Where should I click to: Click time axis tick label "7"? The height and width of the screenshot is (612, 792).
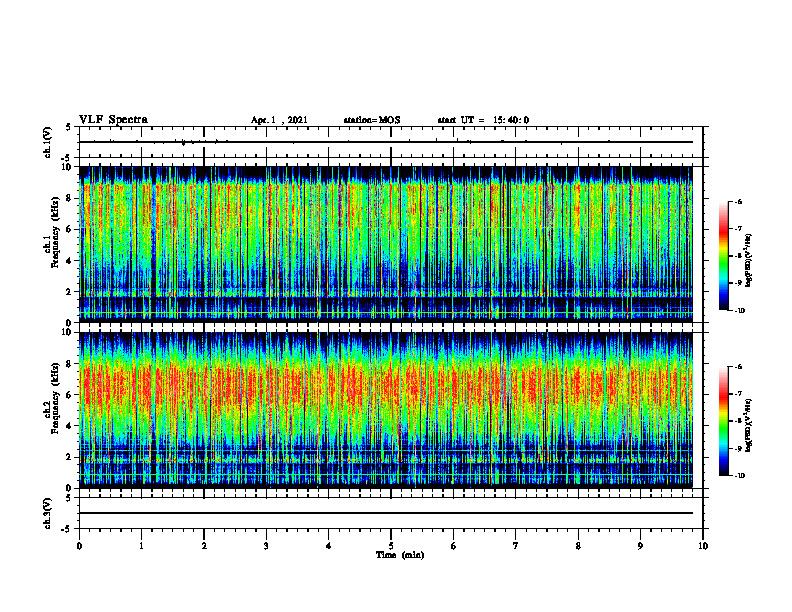click(516, 546)
